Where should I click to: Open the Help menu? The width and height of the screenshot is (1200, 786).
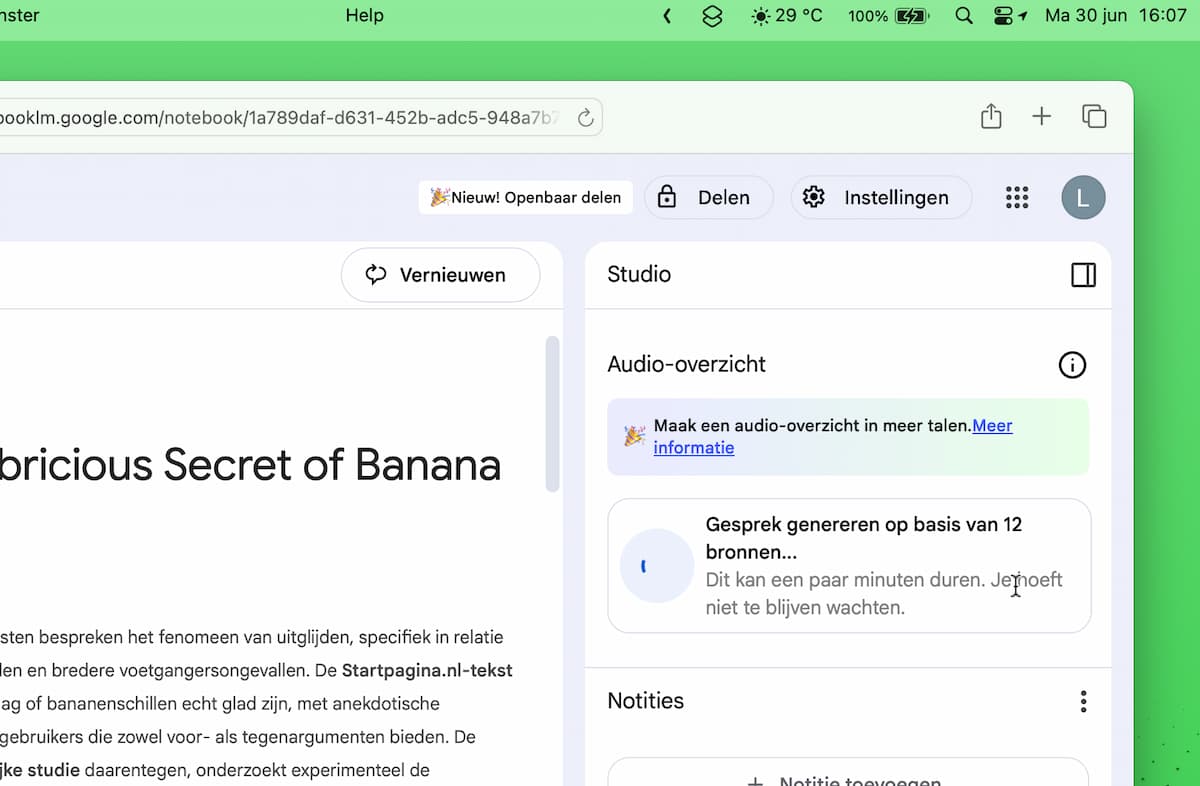click(364, 16)
